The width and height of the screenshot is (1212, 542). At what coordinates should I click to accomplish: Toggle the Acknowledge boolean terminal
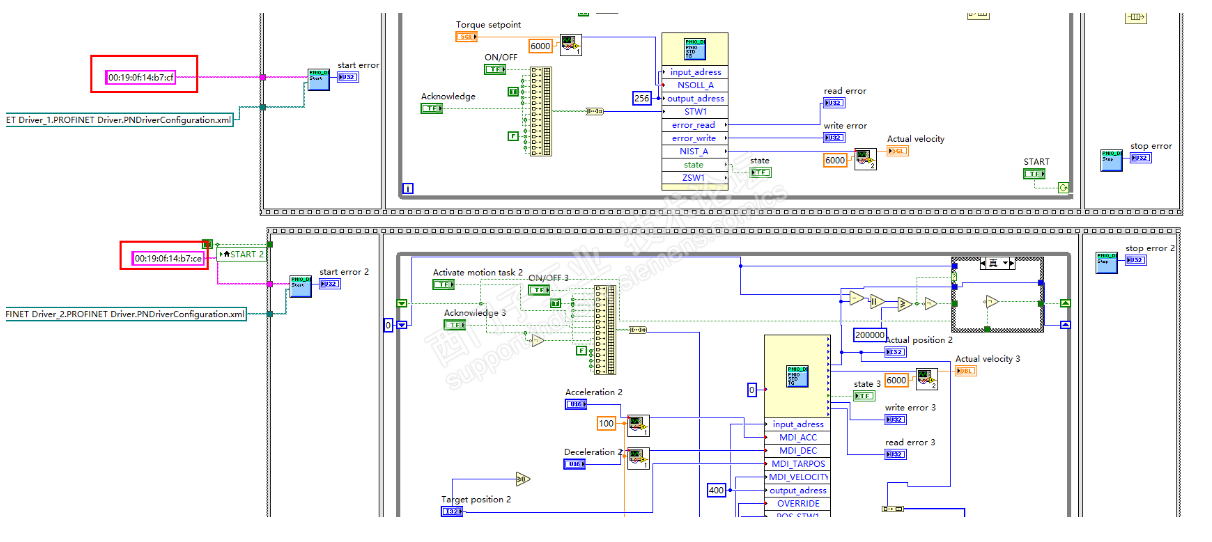432,108
